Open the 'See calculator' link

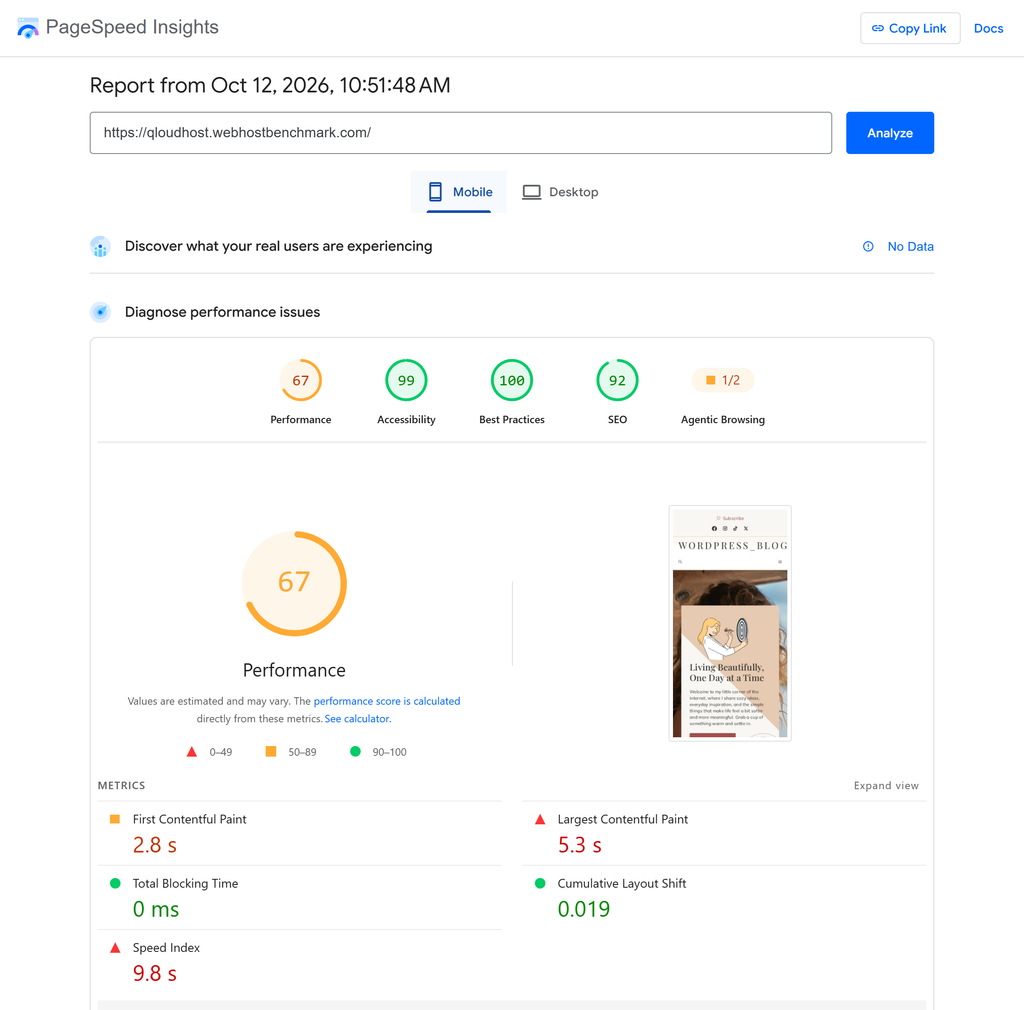[x=357, y=718]
